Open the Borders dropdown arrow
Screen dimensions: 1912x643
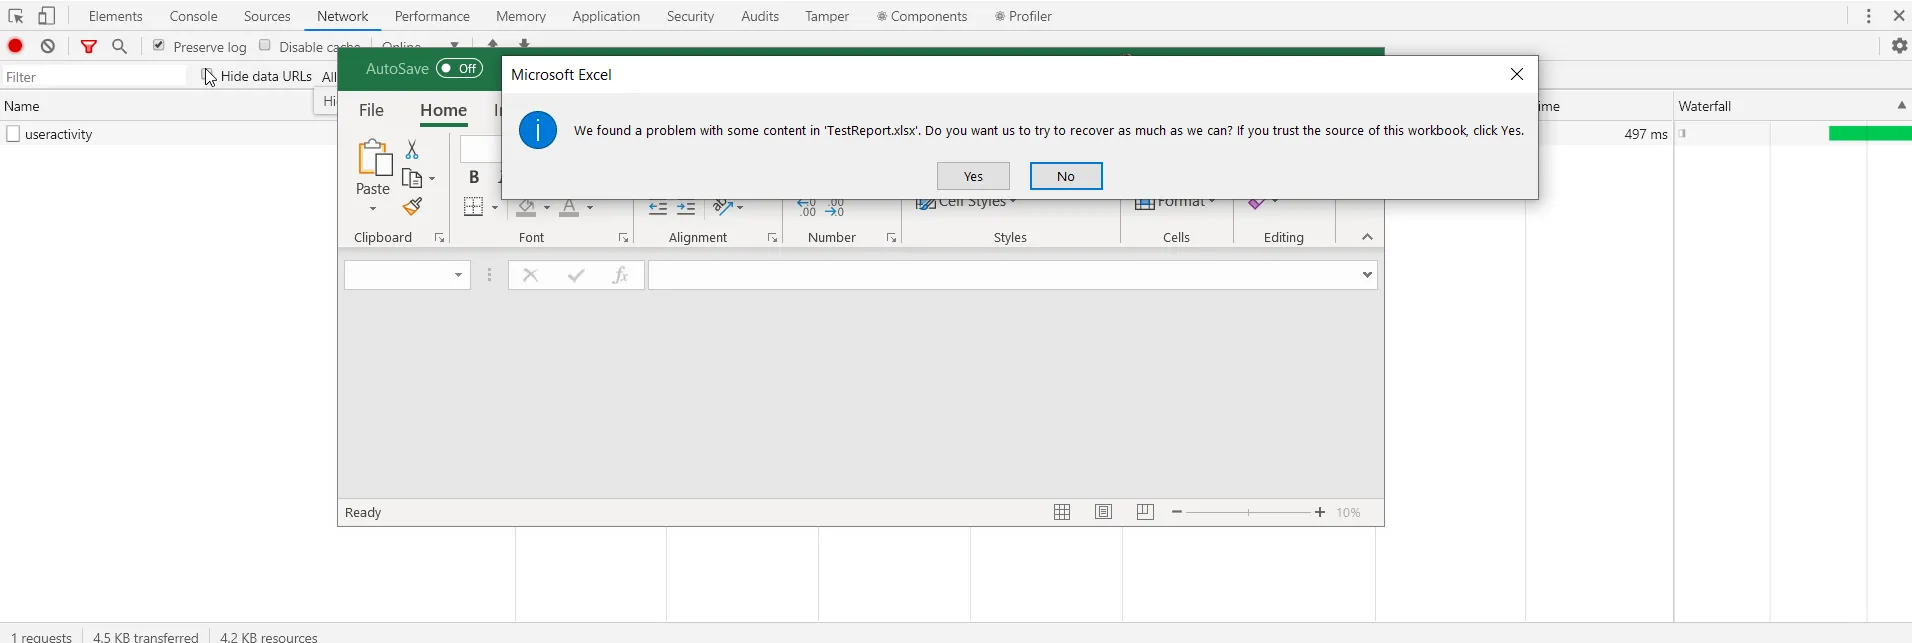click(x=493, y=208)
